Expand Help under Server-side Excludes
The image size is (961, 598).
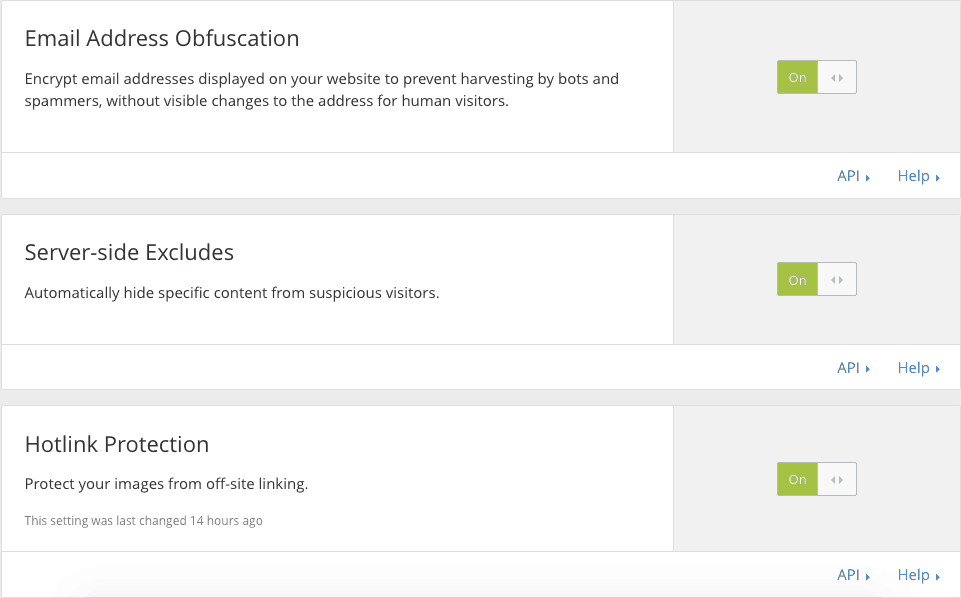pyautogui.click(x=918, y=368)
